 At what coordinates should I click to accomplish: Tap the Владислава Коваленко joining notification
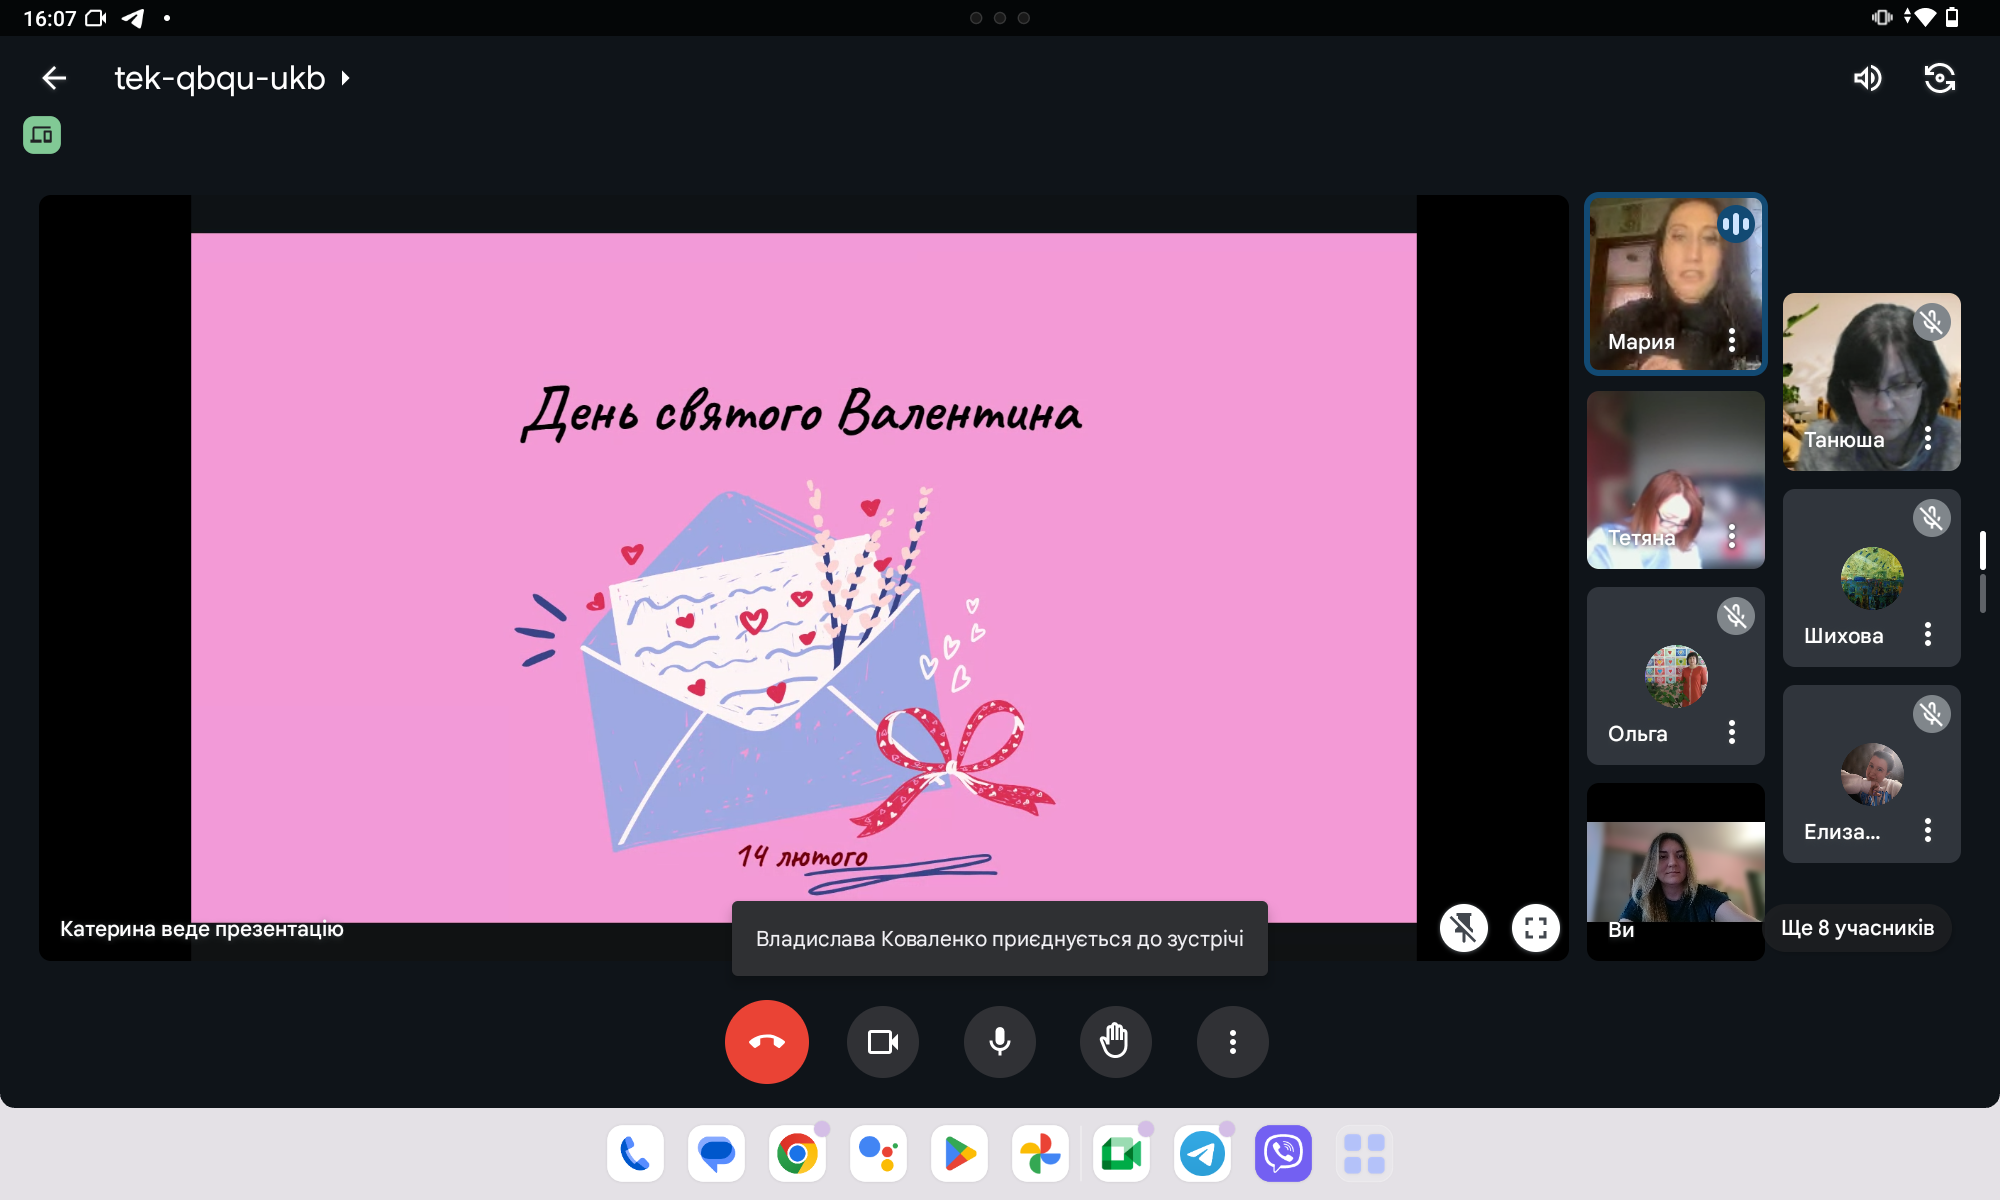pos(999,939)
